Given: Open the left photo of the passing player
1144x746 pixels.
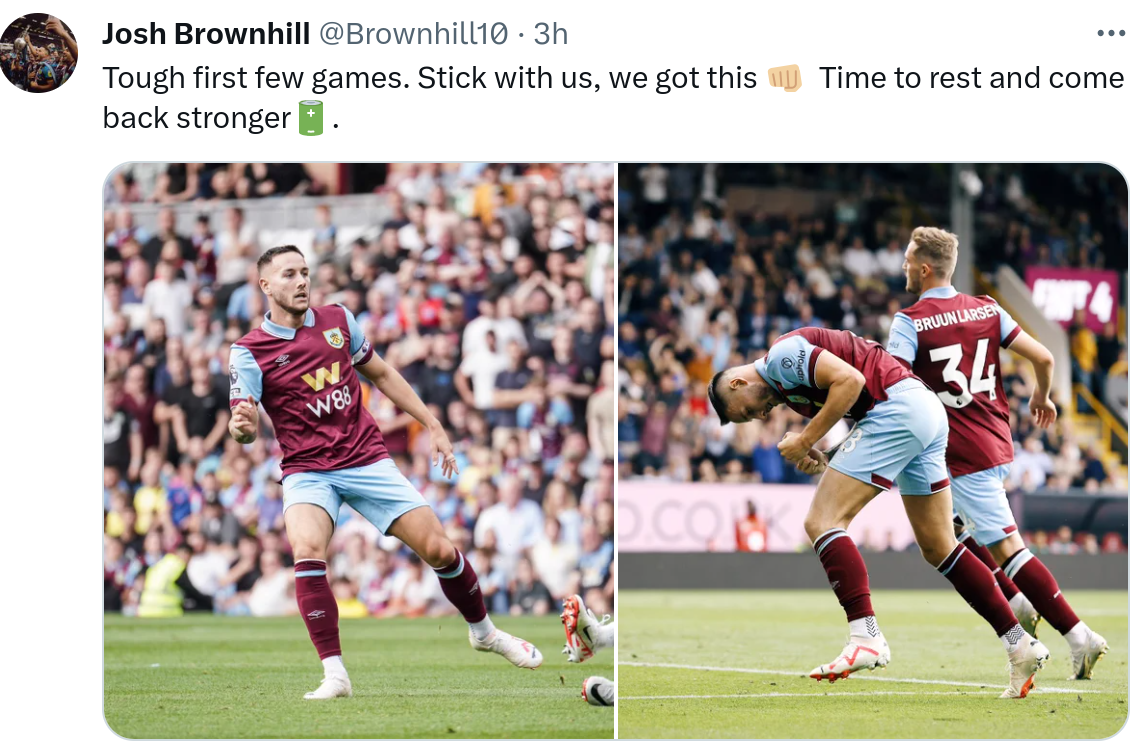Looking at the screenshot, I should tap(359, 450).
